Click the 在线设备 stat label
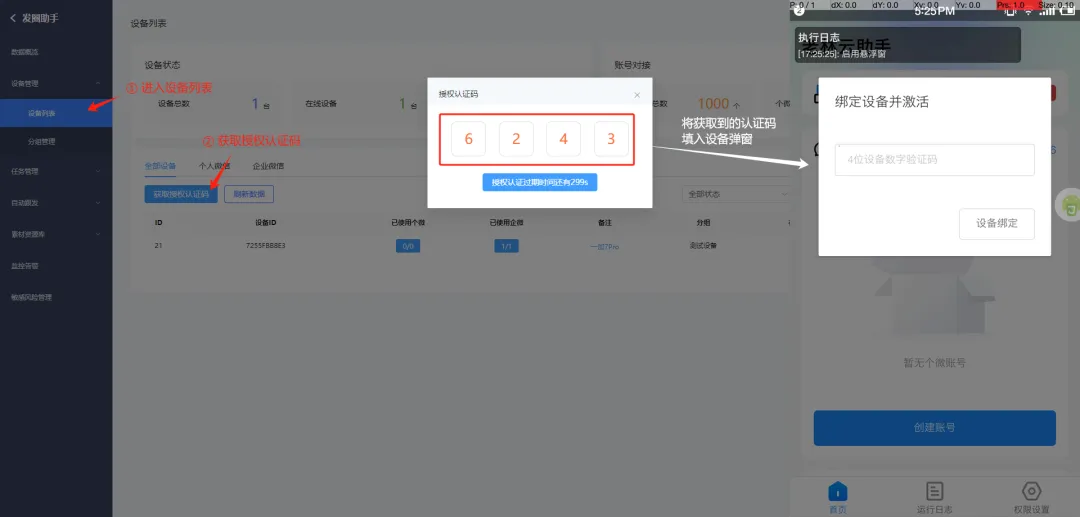 (x=321, y=104)
